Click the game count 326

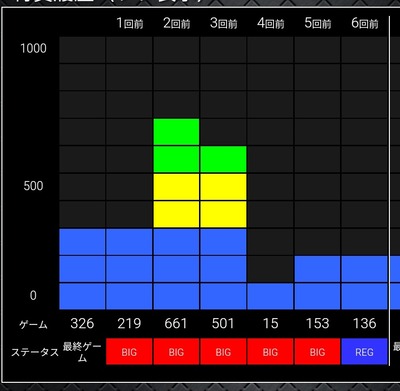tap(82, 323)
